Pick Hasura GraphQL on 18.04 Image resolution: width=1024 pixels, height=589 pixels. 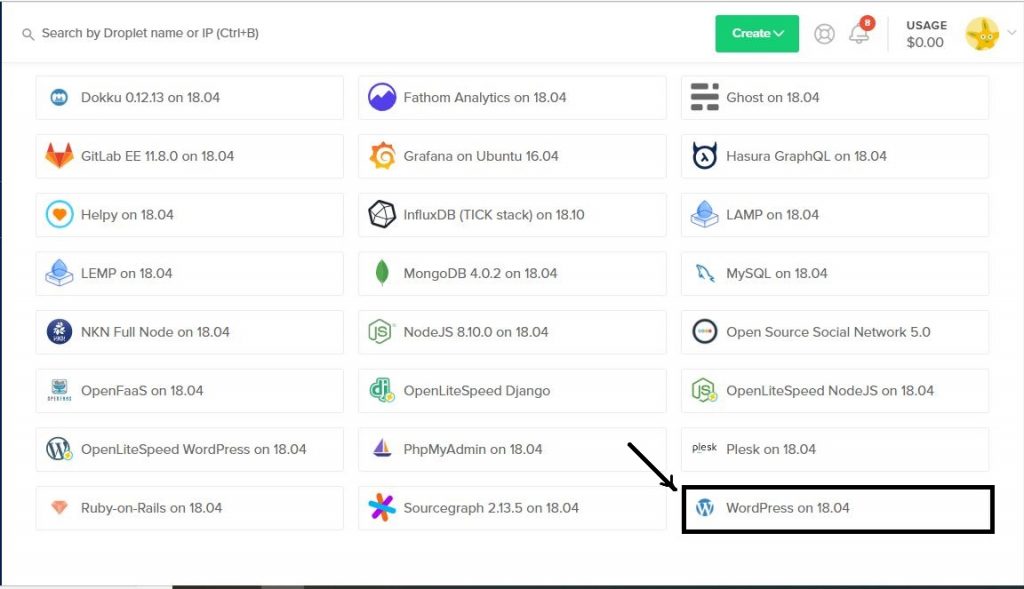click(835, 156)
